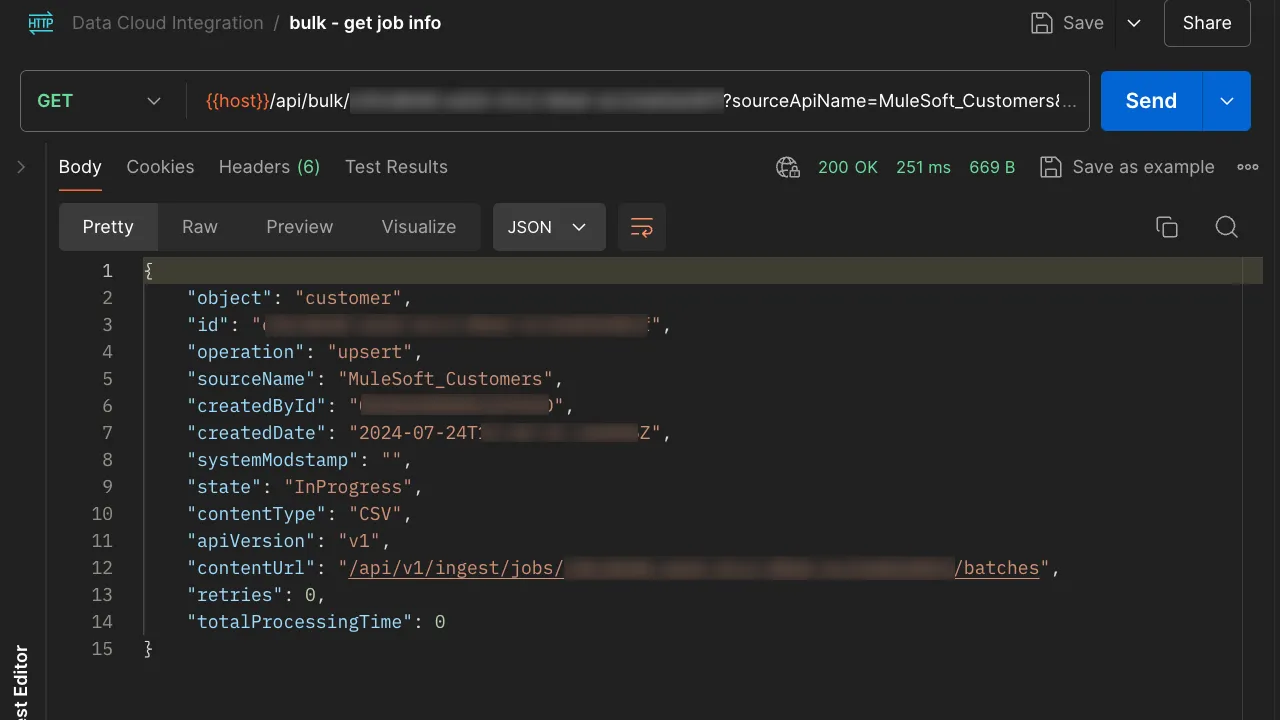Open the Data Cloud Integration breadcrumb
Viewport: 1280px width, 720px height.
tap(168, 23)
